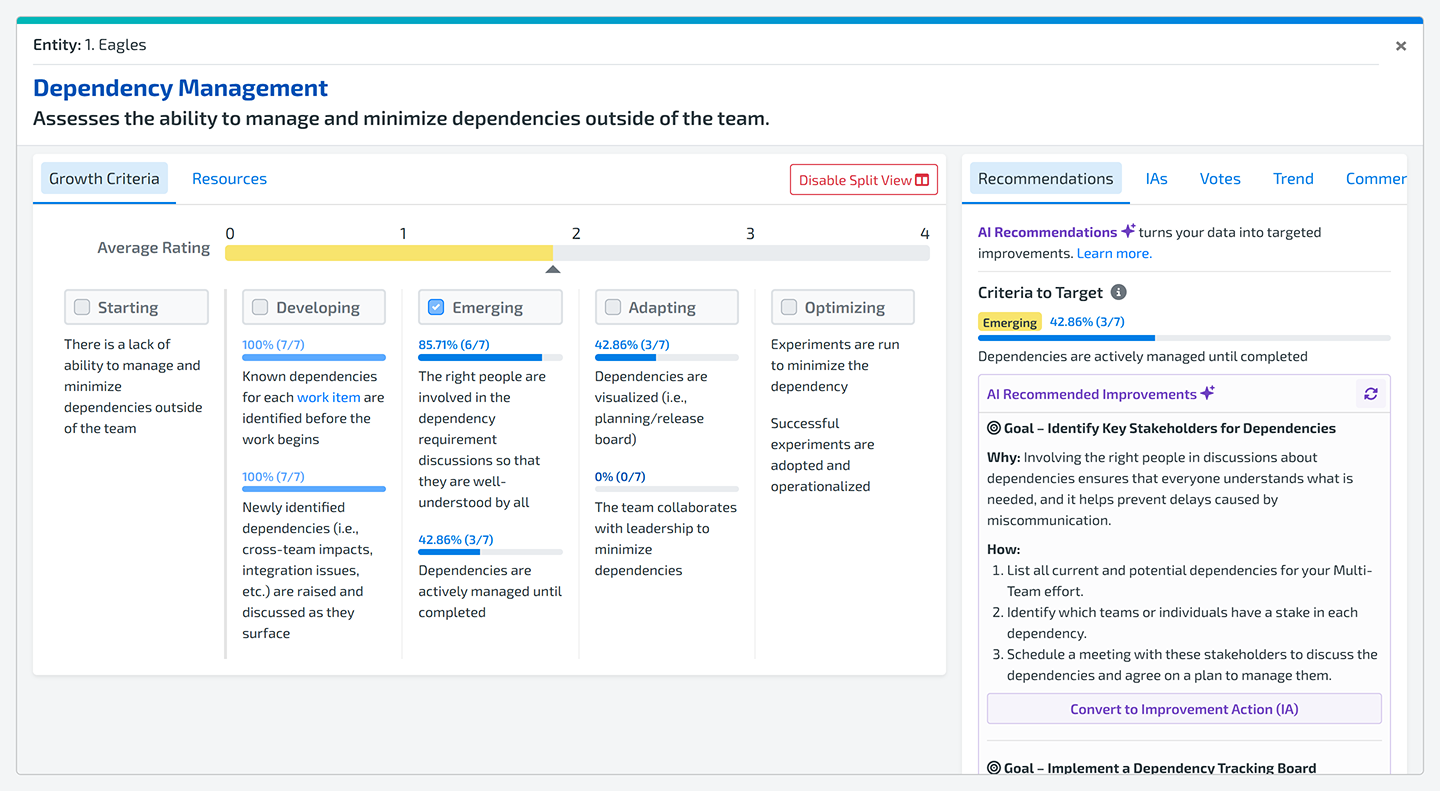The width and height of the screenshot is (1440, 791).
Task: Click the split view icon in Disable Split View
Action: point(922,180)
